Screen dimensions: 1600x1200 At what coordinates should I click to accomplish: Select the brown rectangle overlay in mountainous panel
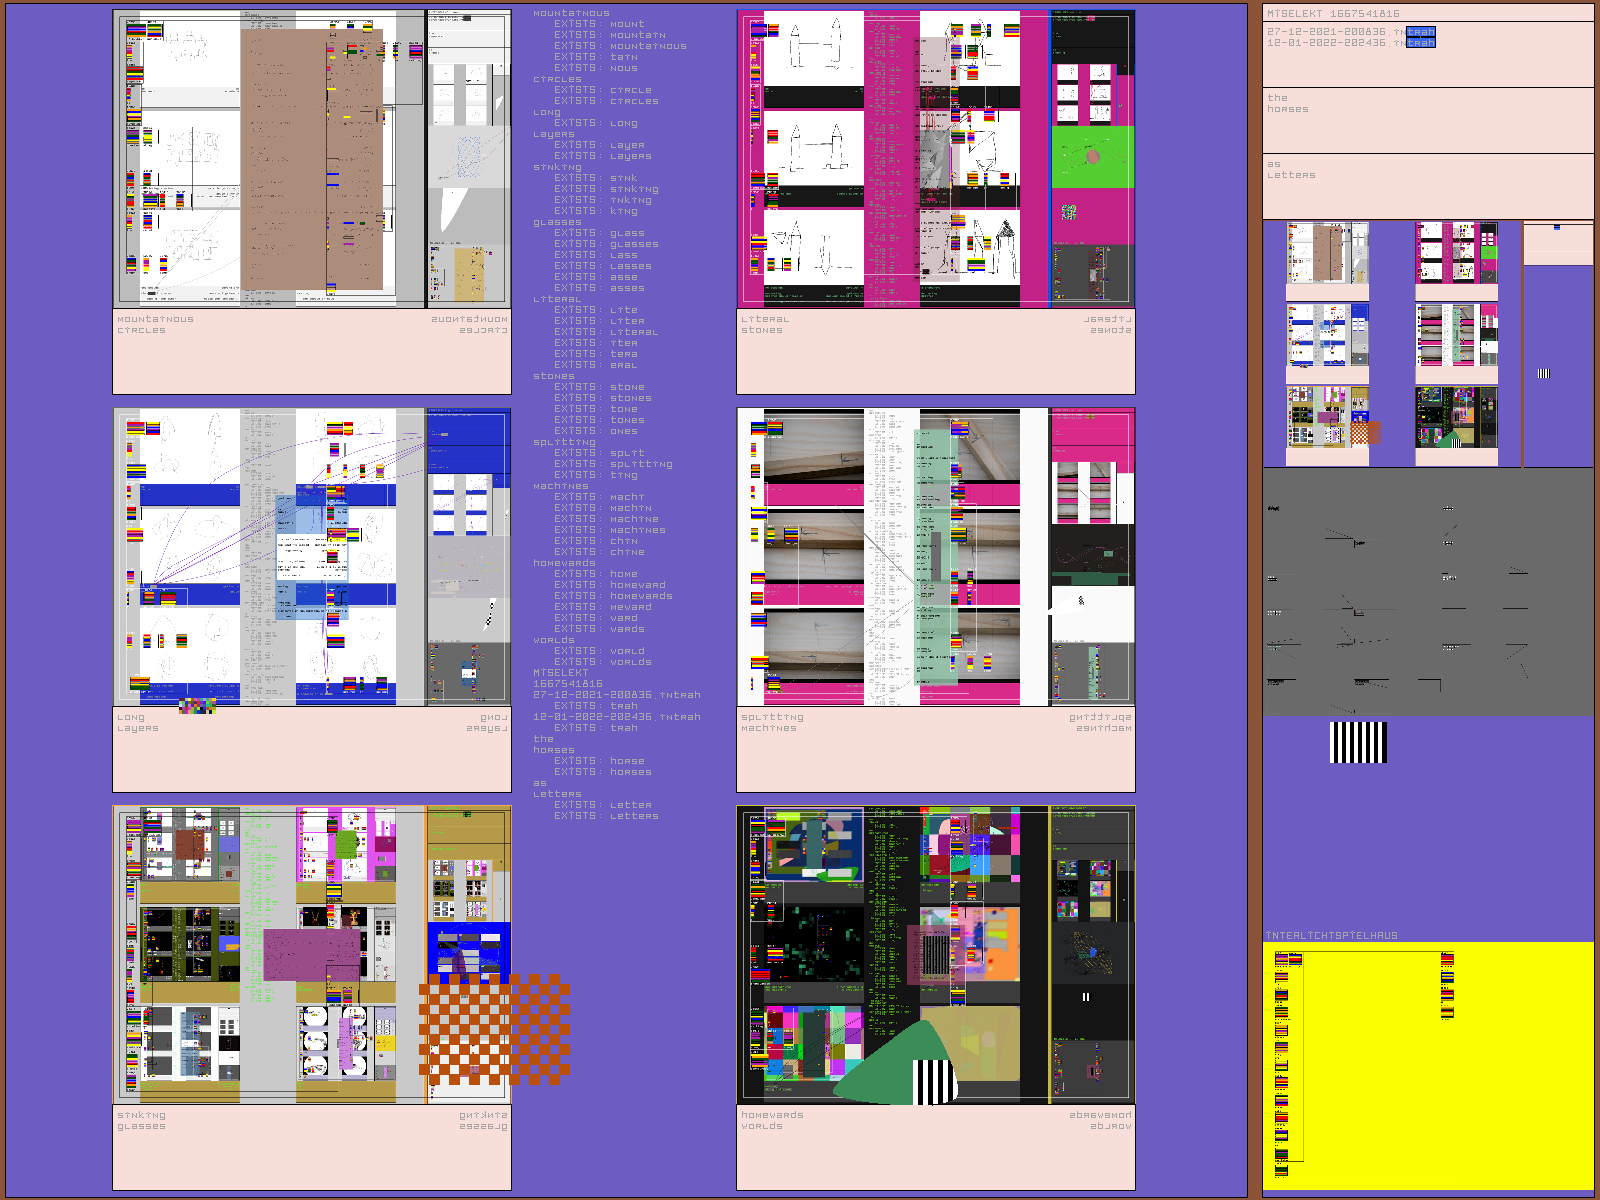[312, 160]
